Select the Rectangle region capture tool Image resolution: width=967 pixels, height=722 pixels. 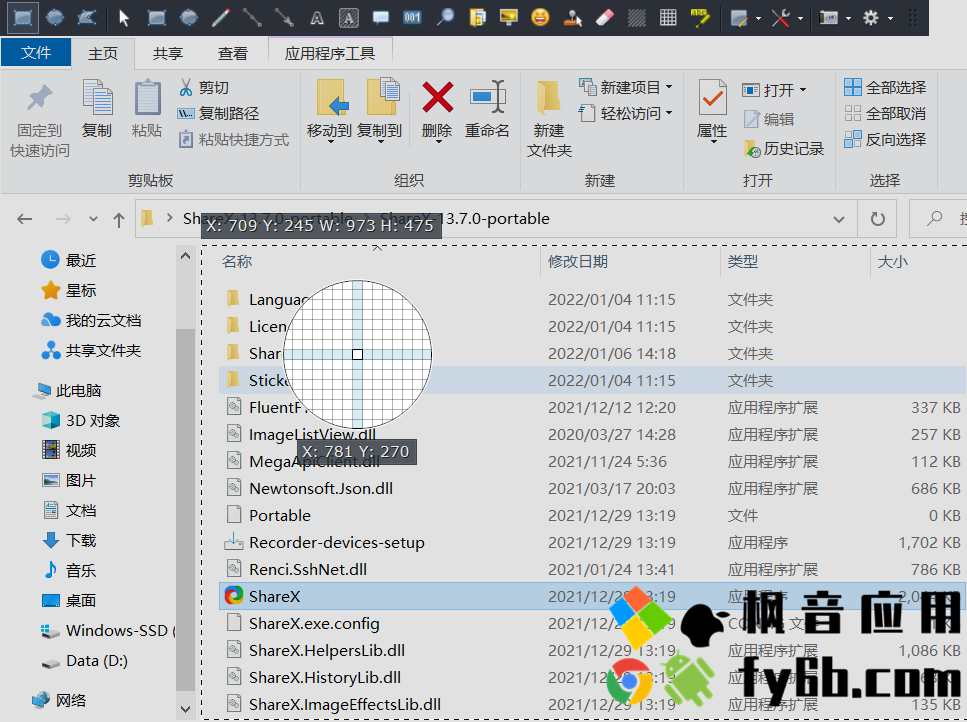tap(23, 17)
